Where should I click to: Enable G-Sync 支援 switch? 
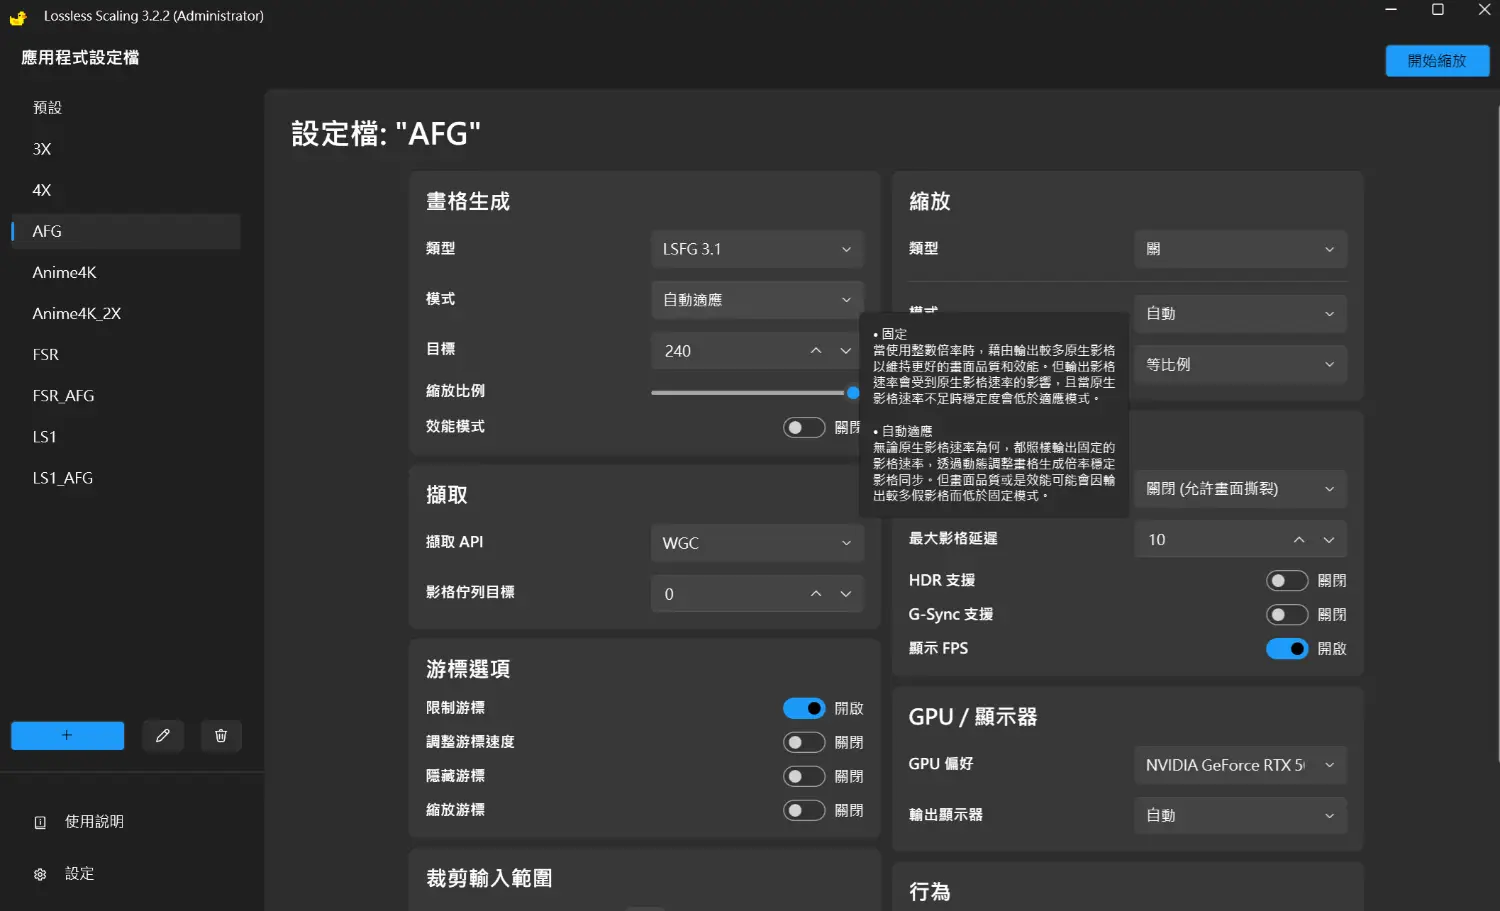point(1286,615)
